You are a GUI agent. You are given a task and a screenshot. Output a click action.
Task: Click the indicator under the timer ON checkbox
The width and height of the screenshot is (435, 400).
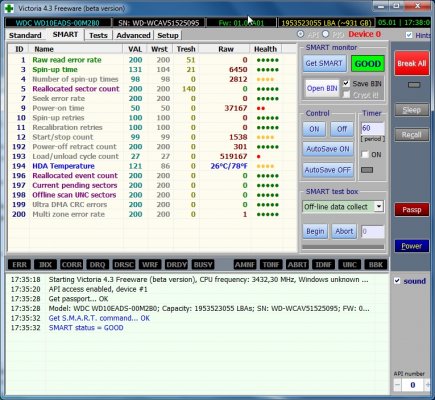(x=367, y=170)
